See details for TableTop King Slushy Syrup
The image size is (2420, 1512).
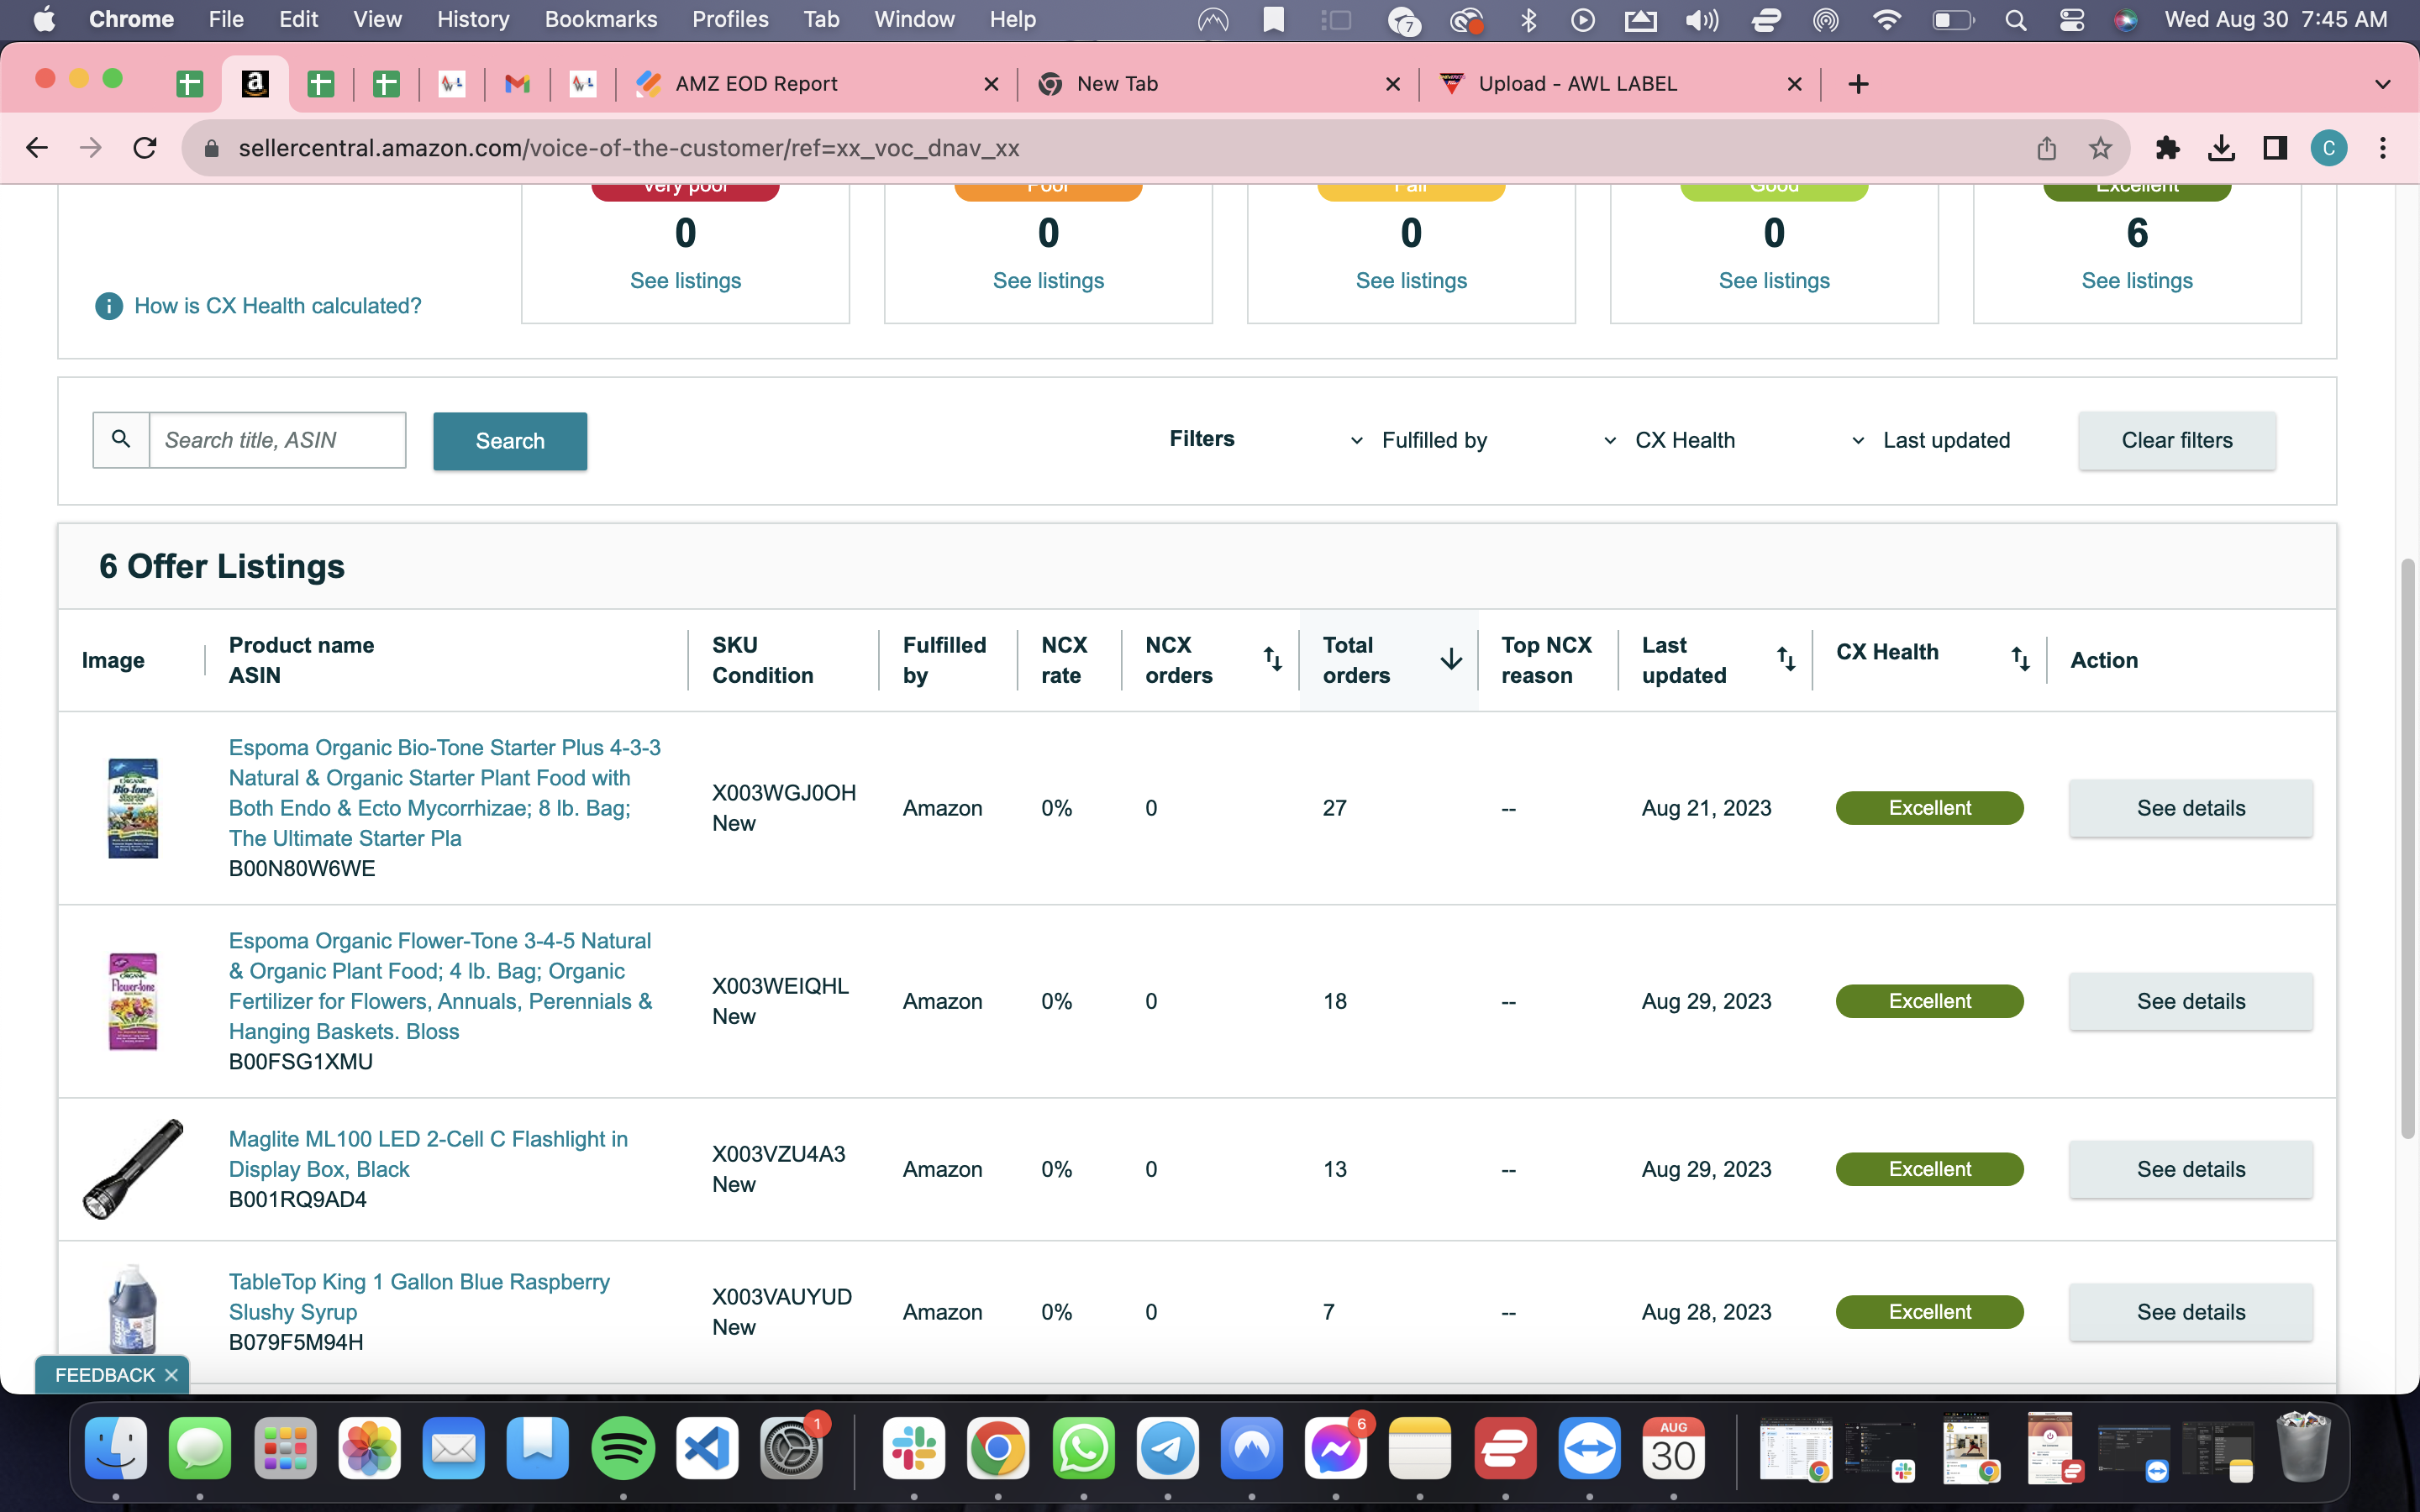(2191, 1312)
